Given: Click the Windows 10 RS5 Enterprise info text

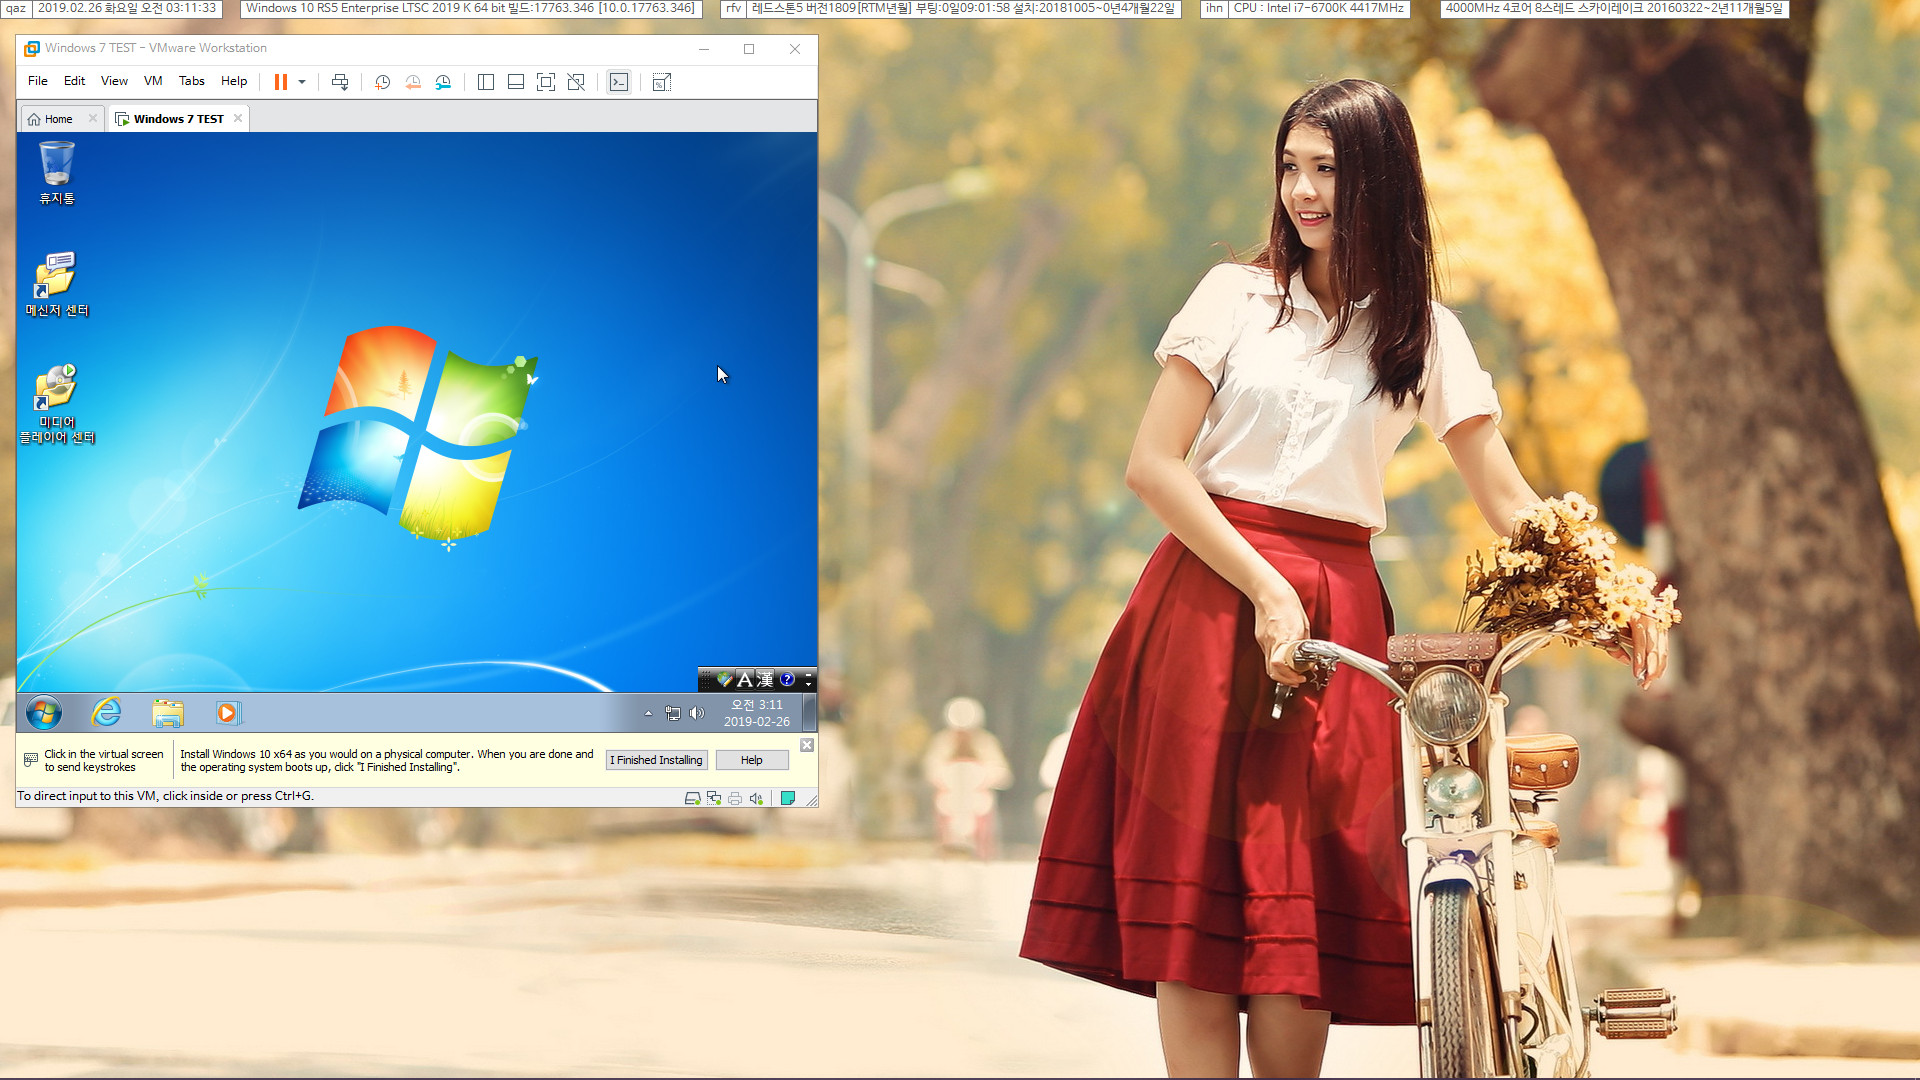Looking at the screenshot, I should tap(470, 8).
